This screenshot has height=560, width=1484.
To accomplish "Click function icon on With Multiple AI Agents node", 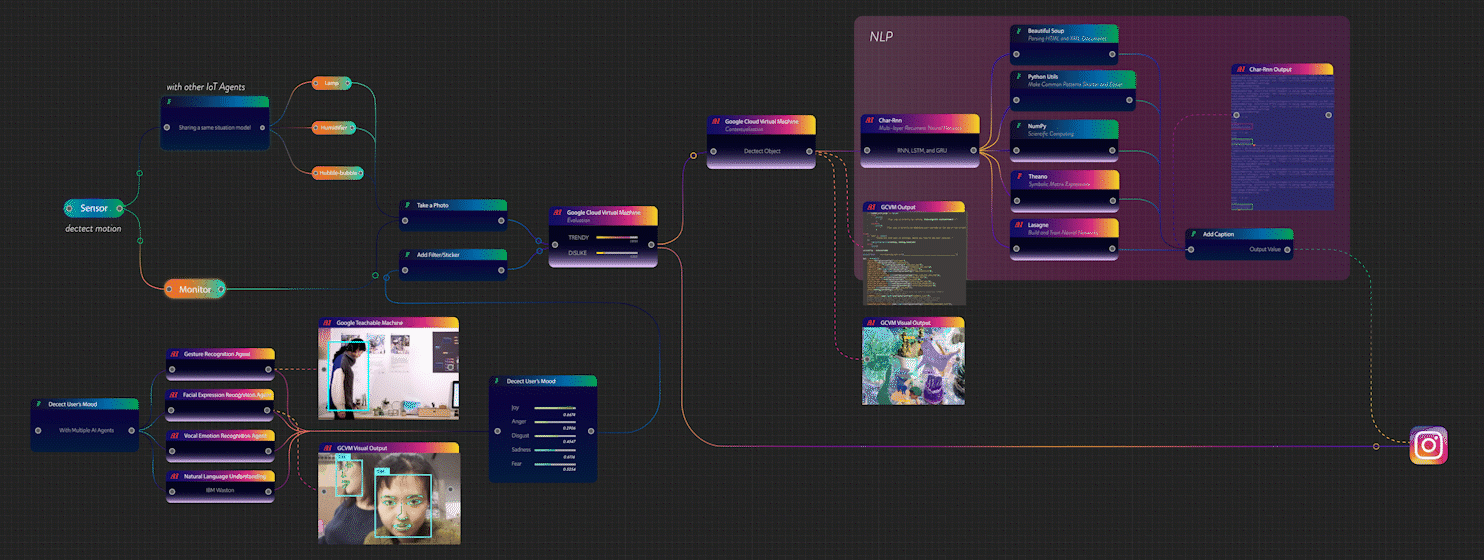I will click(40, 405).
